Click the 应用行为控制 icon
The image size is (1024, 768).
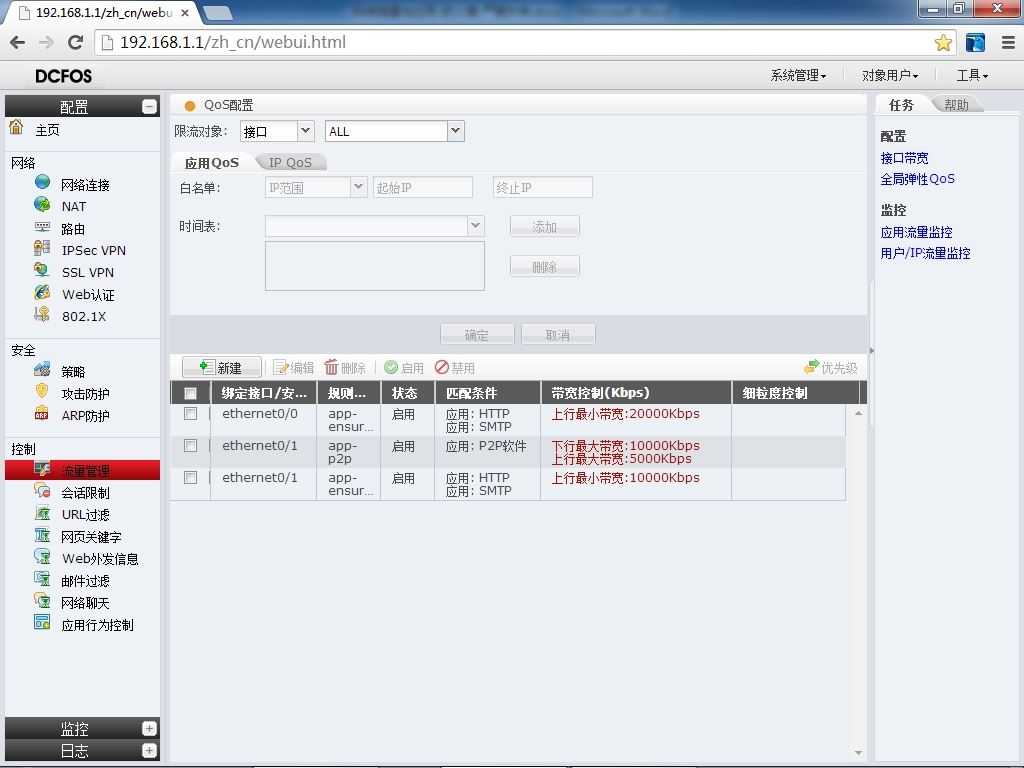click(x=42, y=622)
